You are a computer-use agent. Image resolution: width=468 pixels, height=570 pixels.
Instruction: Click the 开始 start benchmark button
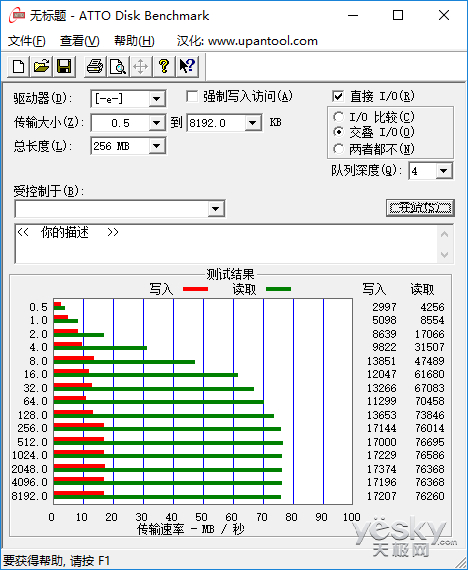420,208
